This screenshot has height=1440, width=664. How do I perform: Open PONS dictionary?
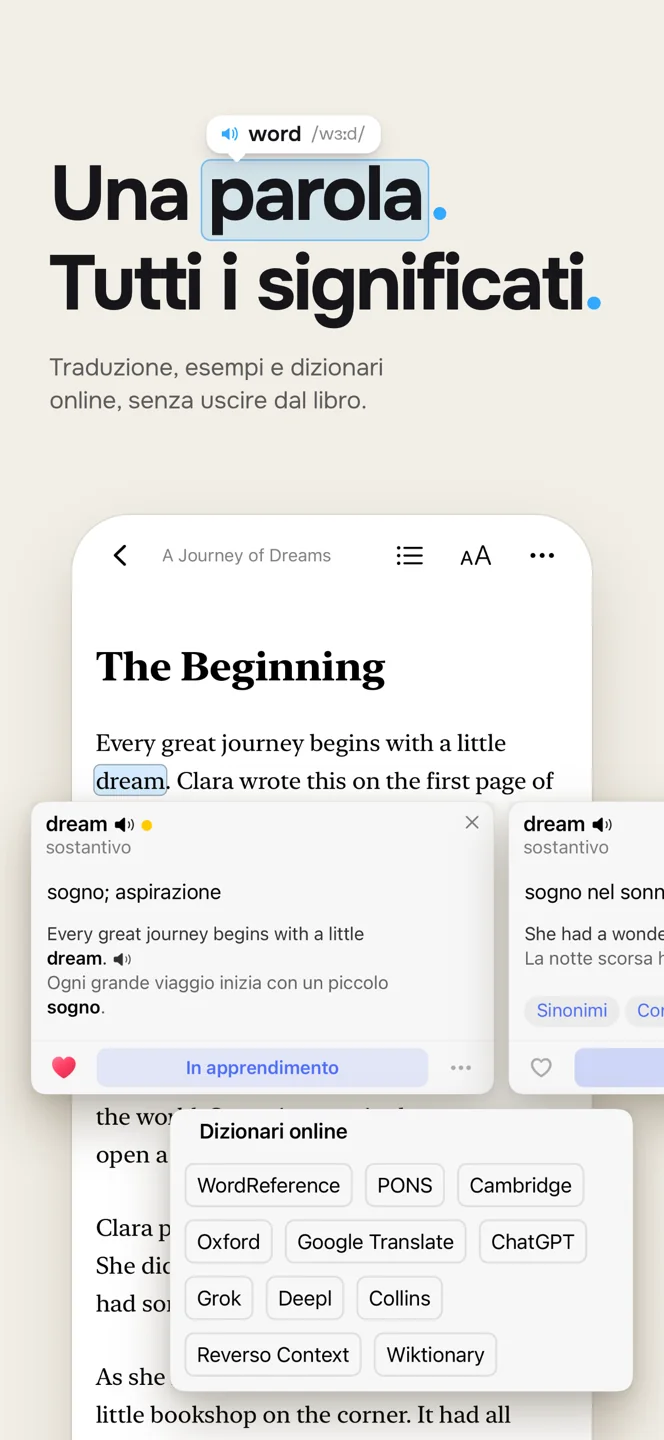tap(405, 1185)
